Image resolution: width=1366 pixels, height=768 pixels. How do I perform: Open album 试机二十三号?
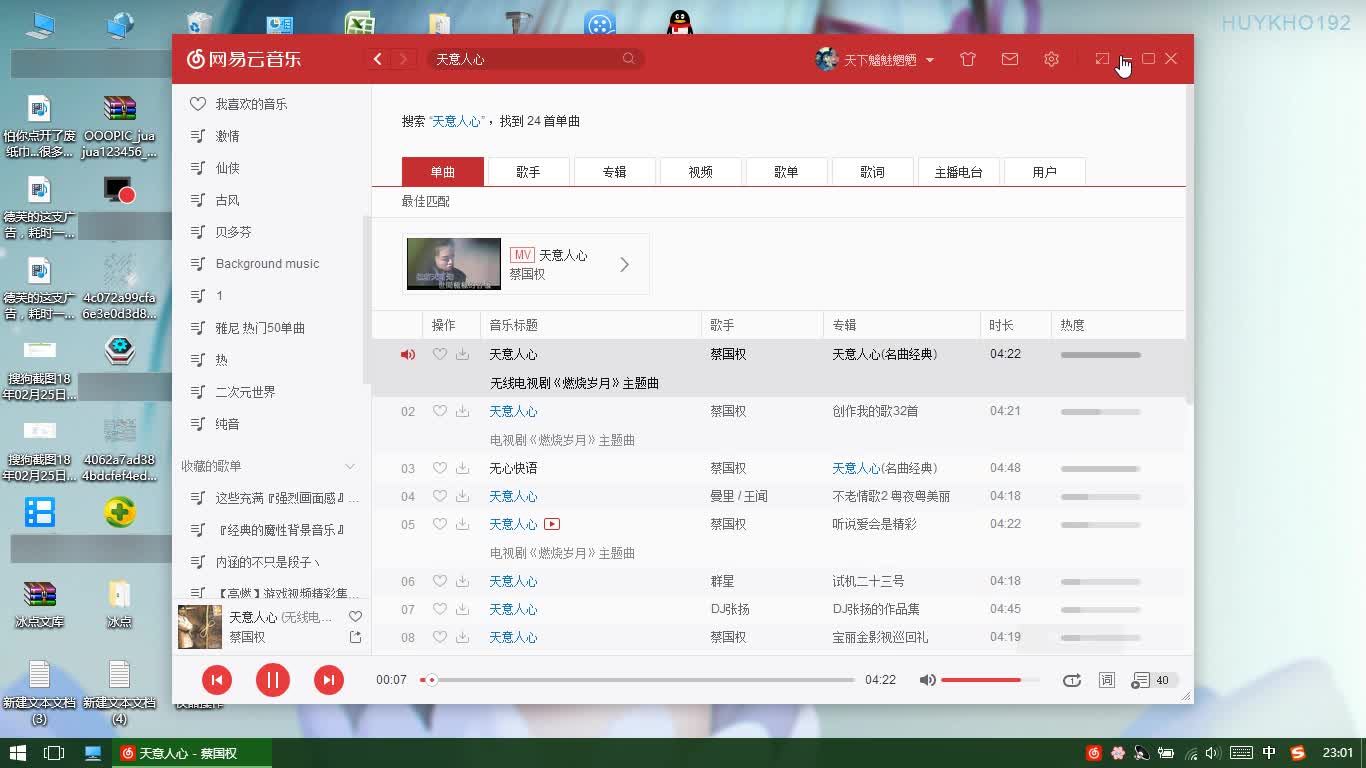click(868, 581)
